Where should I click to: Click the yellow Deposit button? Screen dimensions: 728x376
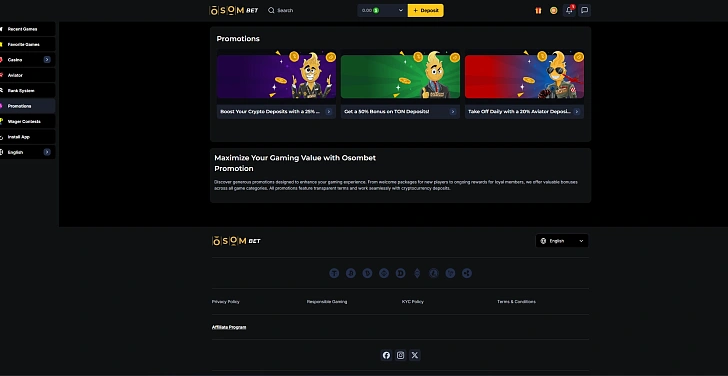(425, 10)
